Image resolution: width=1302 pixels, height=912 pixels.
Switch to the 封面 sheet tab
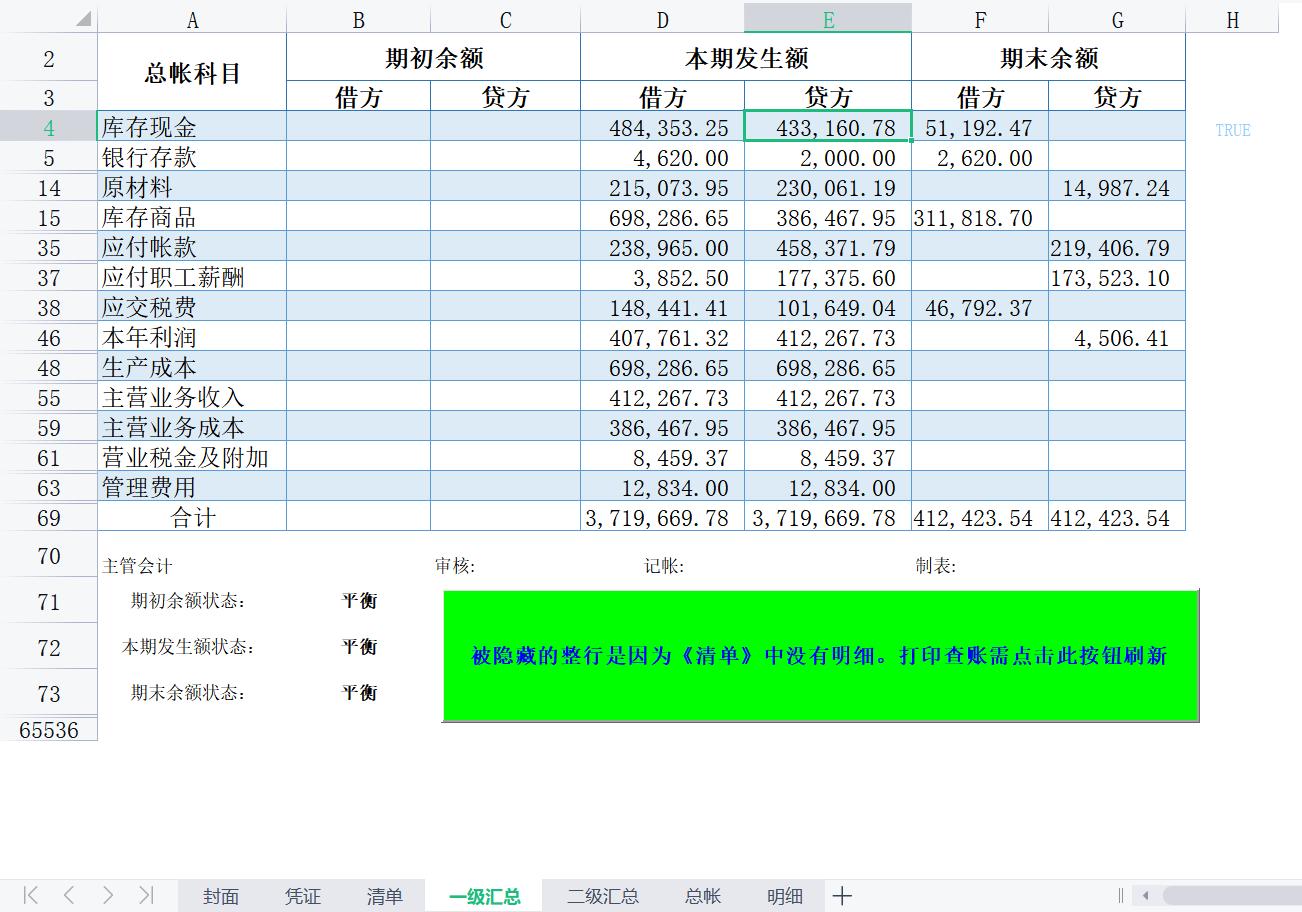pyautogui.click(x=220, y=897)
